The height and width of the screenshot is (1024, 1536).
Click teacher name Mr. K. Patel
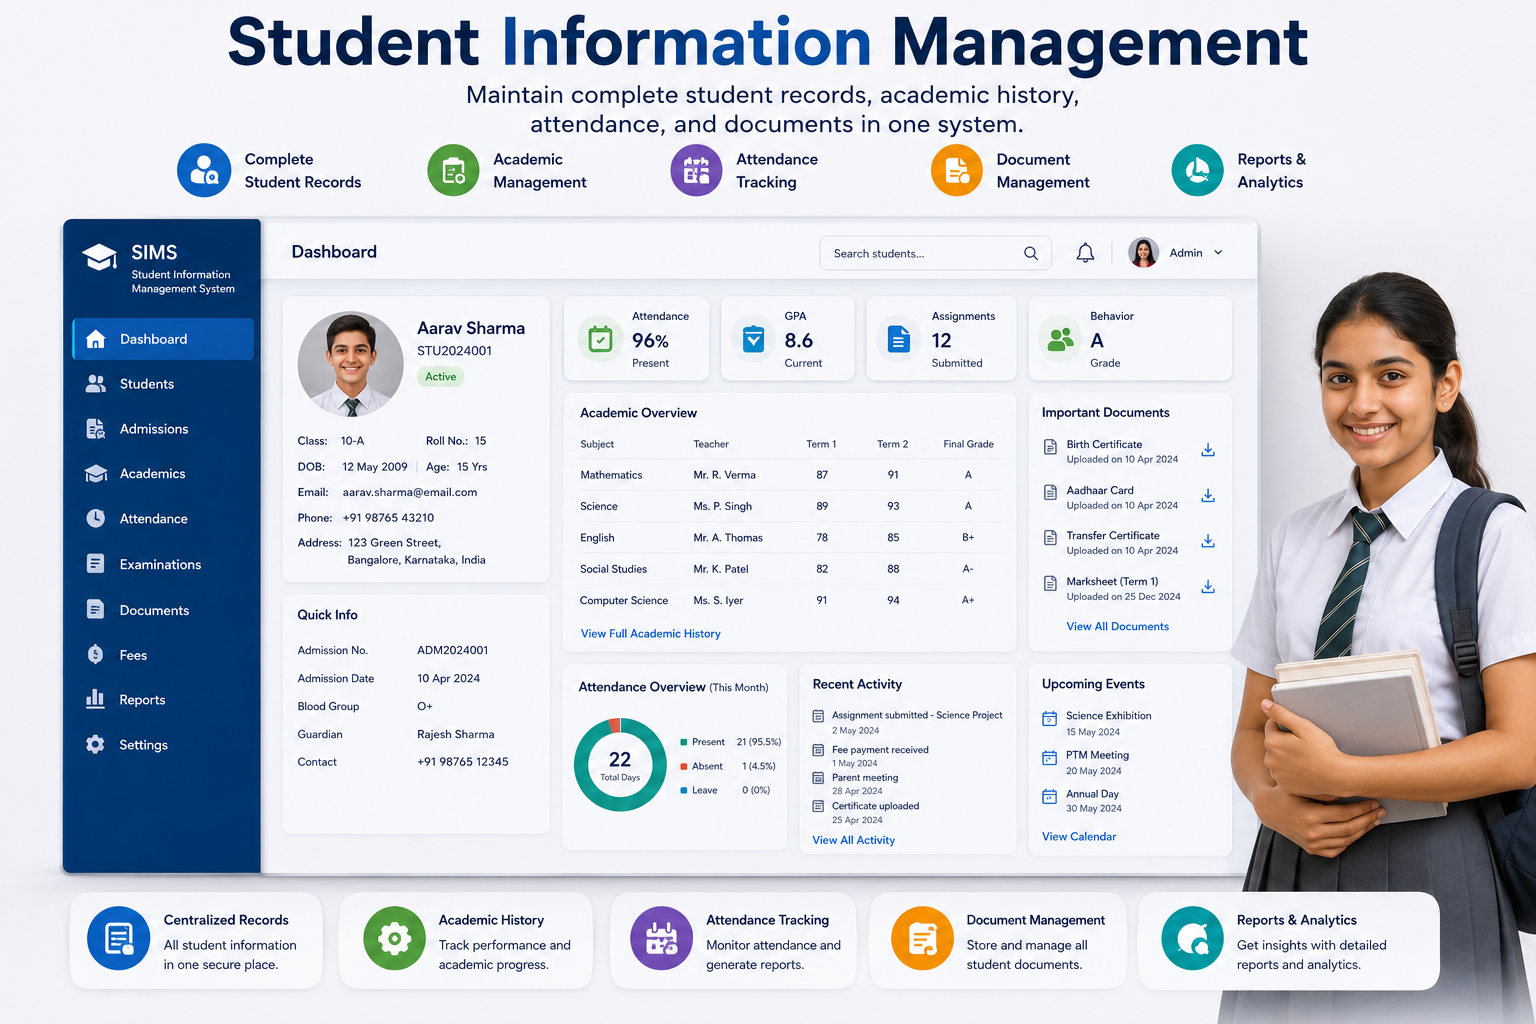pyautogui.click(x=721, y=569)
